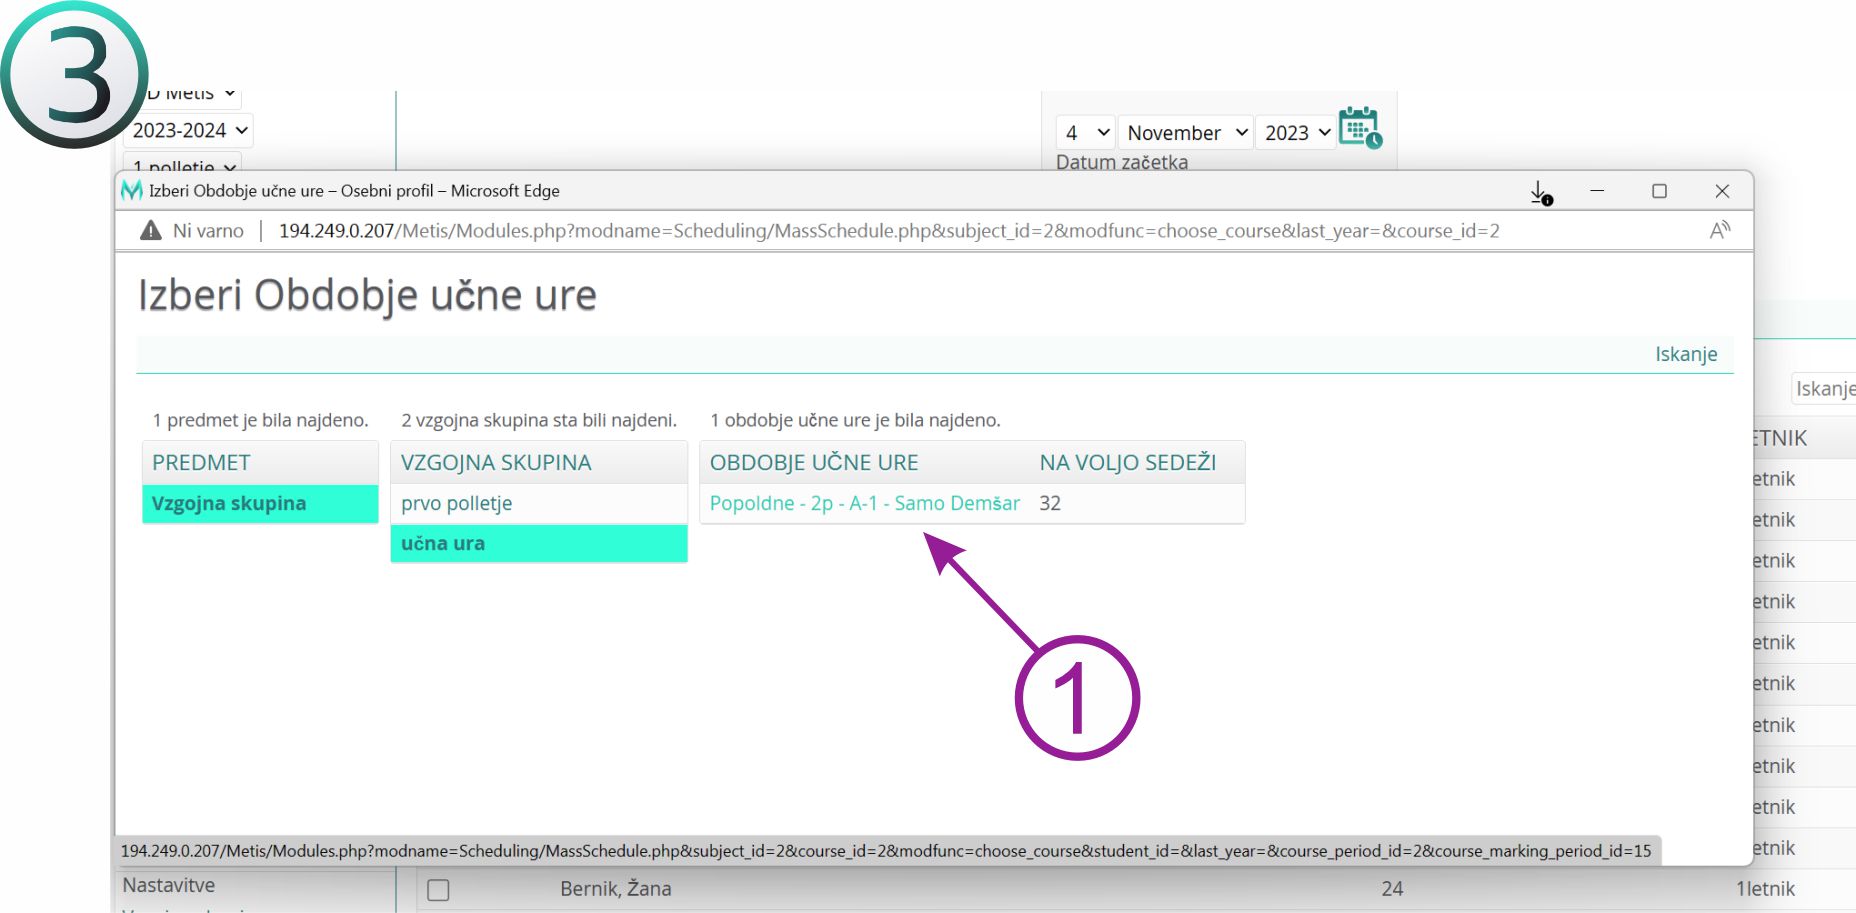This screenshot has height=913, width=1856.
Task: Open the calendar date picker icon
Action: tap(1360, 128)
